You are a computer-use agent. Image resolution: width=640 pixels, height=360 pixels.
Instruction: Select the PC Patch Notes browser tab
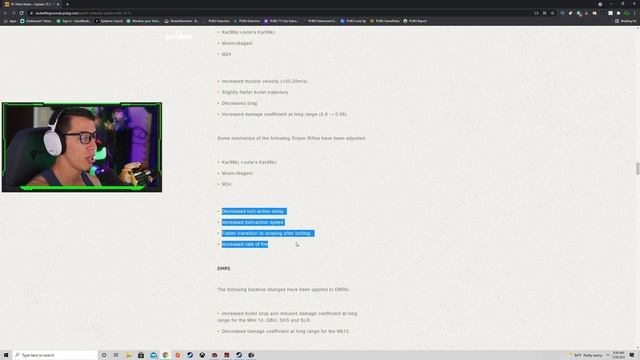pos(31,4)
